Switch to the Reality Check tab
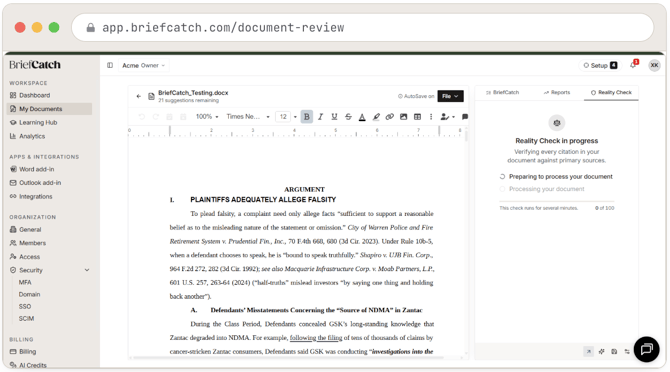Image resolution: width=670 pixels, height=372 pixels. [x=611, y=92]
